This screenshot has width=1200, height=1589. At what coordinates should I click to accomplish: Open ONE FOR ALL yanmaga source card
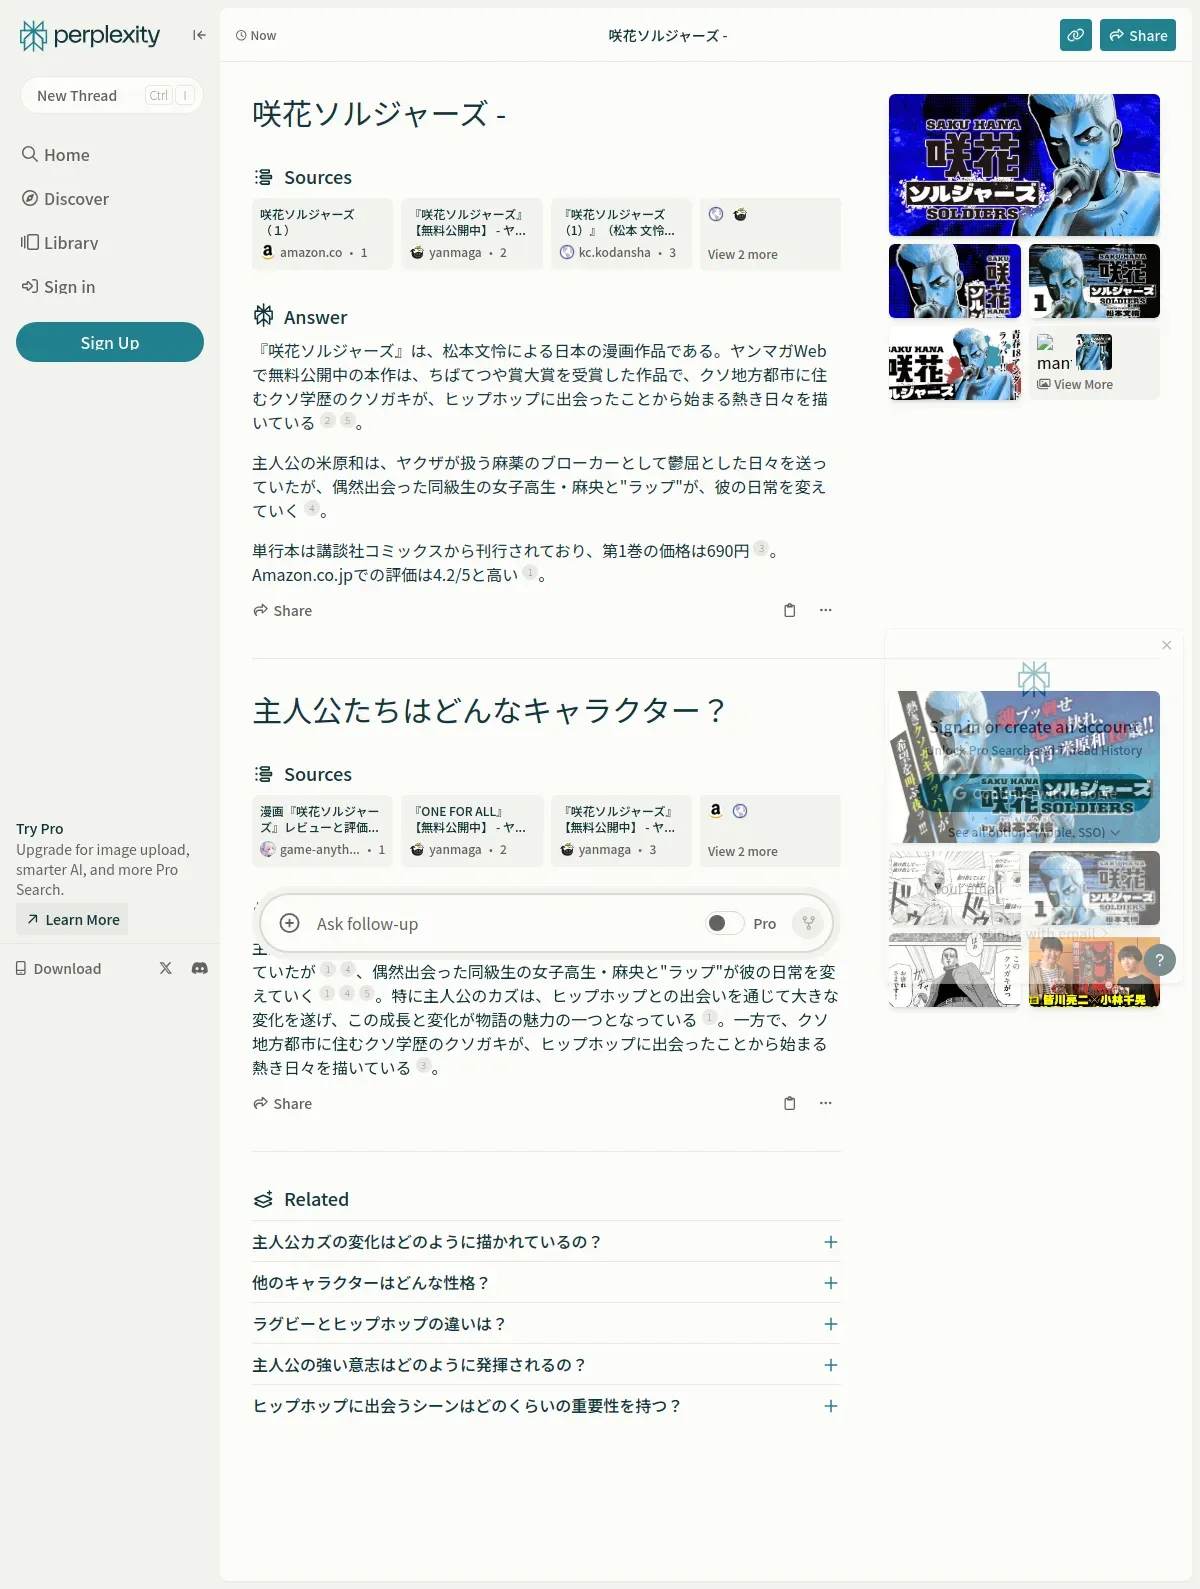coord(472,831)
